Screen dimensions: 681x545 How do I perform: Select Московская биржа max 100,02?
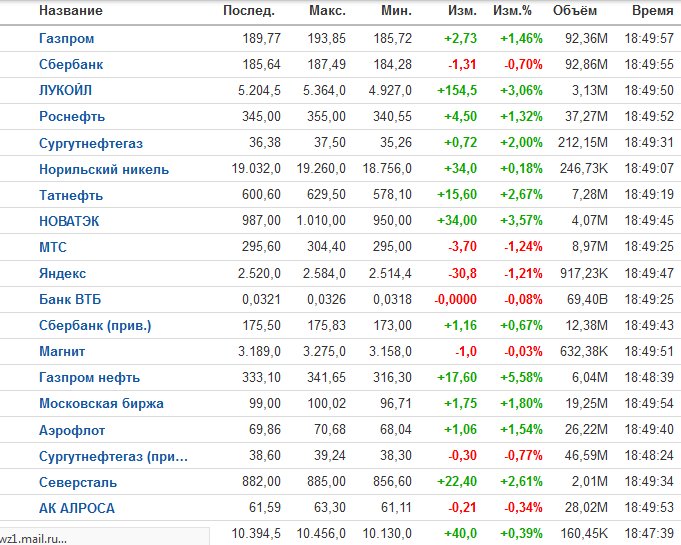pyautogui.click(x=327, y=403)
